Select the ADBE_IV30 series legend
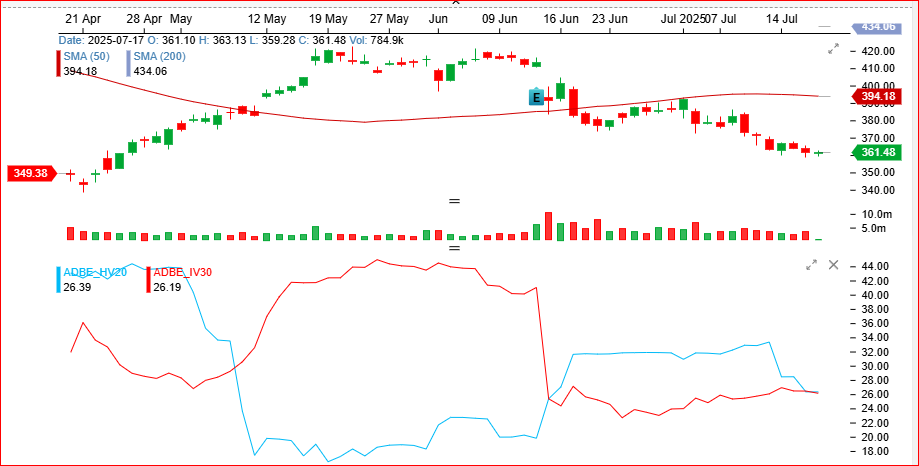919x466 pixels. [182, 272]
